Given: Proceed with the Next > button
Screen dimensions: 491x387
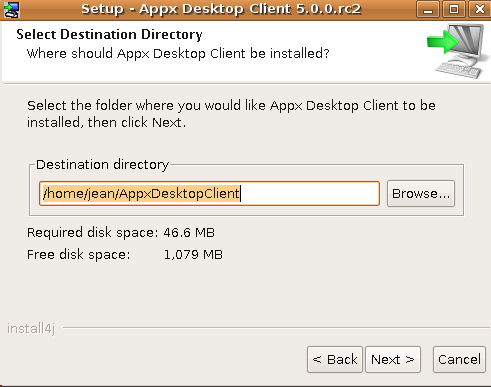Looking at the screenshot, I should tap(393, 359).
